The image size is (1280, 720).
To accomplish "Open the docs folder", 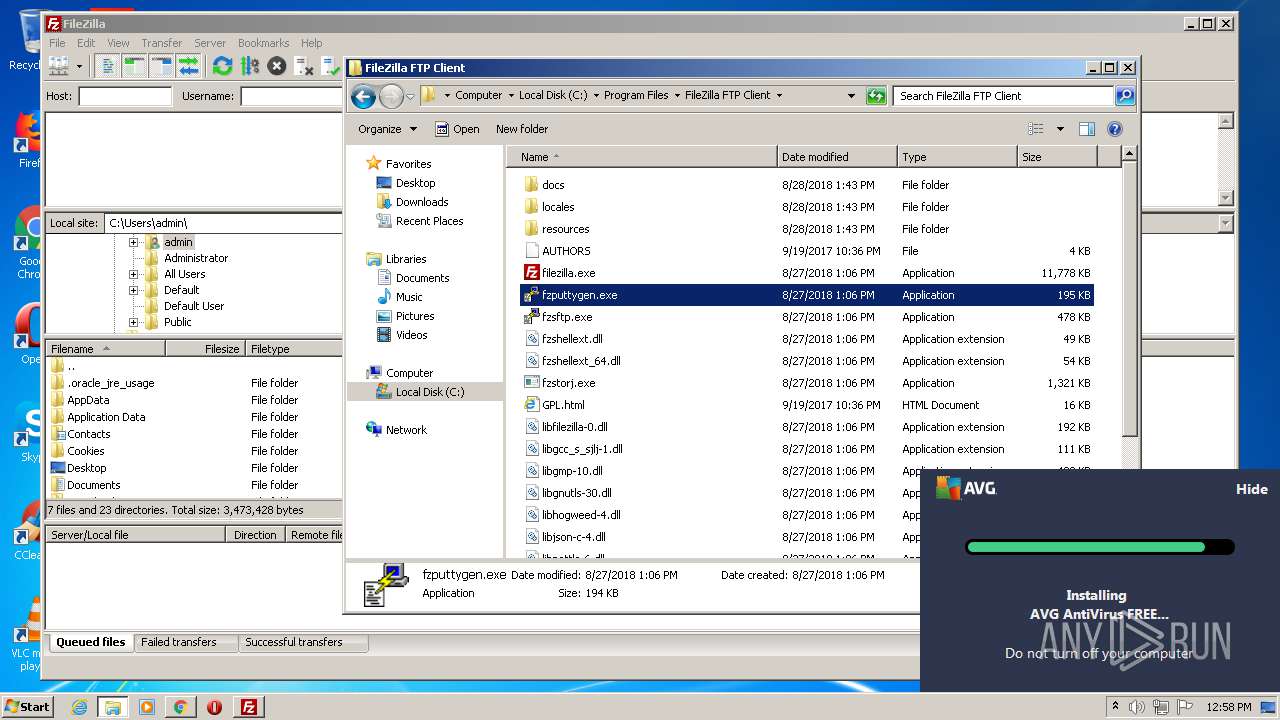I will click(553, 185).
